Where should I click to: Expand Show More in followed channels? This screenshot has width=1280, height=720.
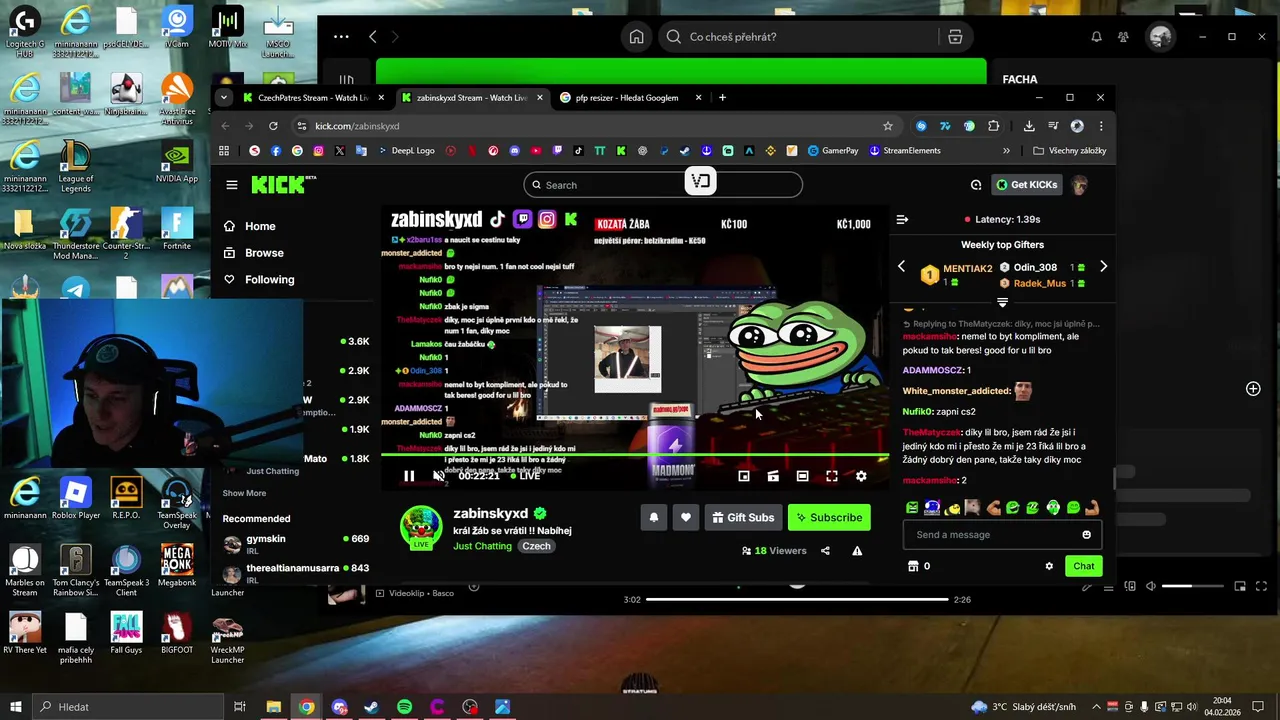[x=244, y=493]
